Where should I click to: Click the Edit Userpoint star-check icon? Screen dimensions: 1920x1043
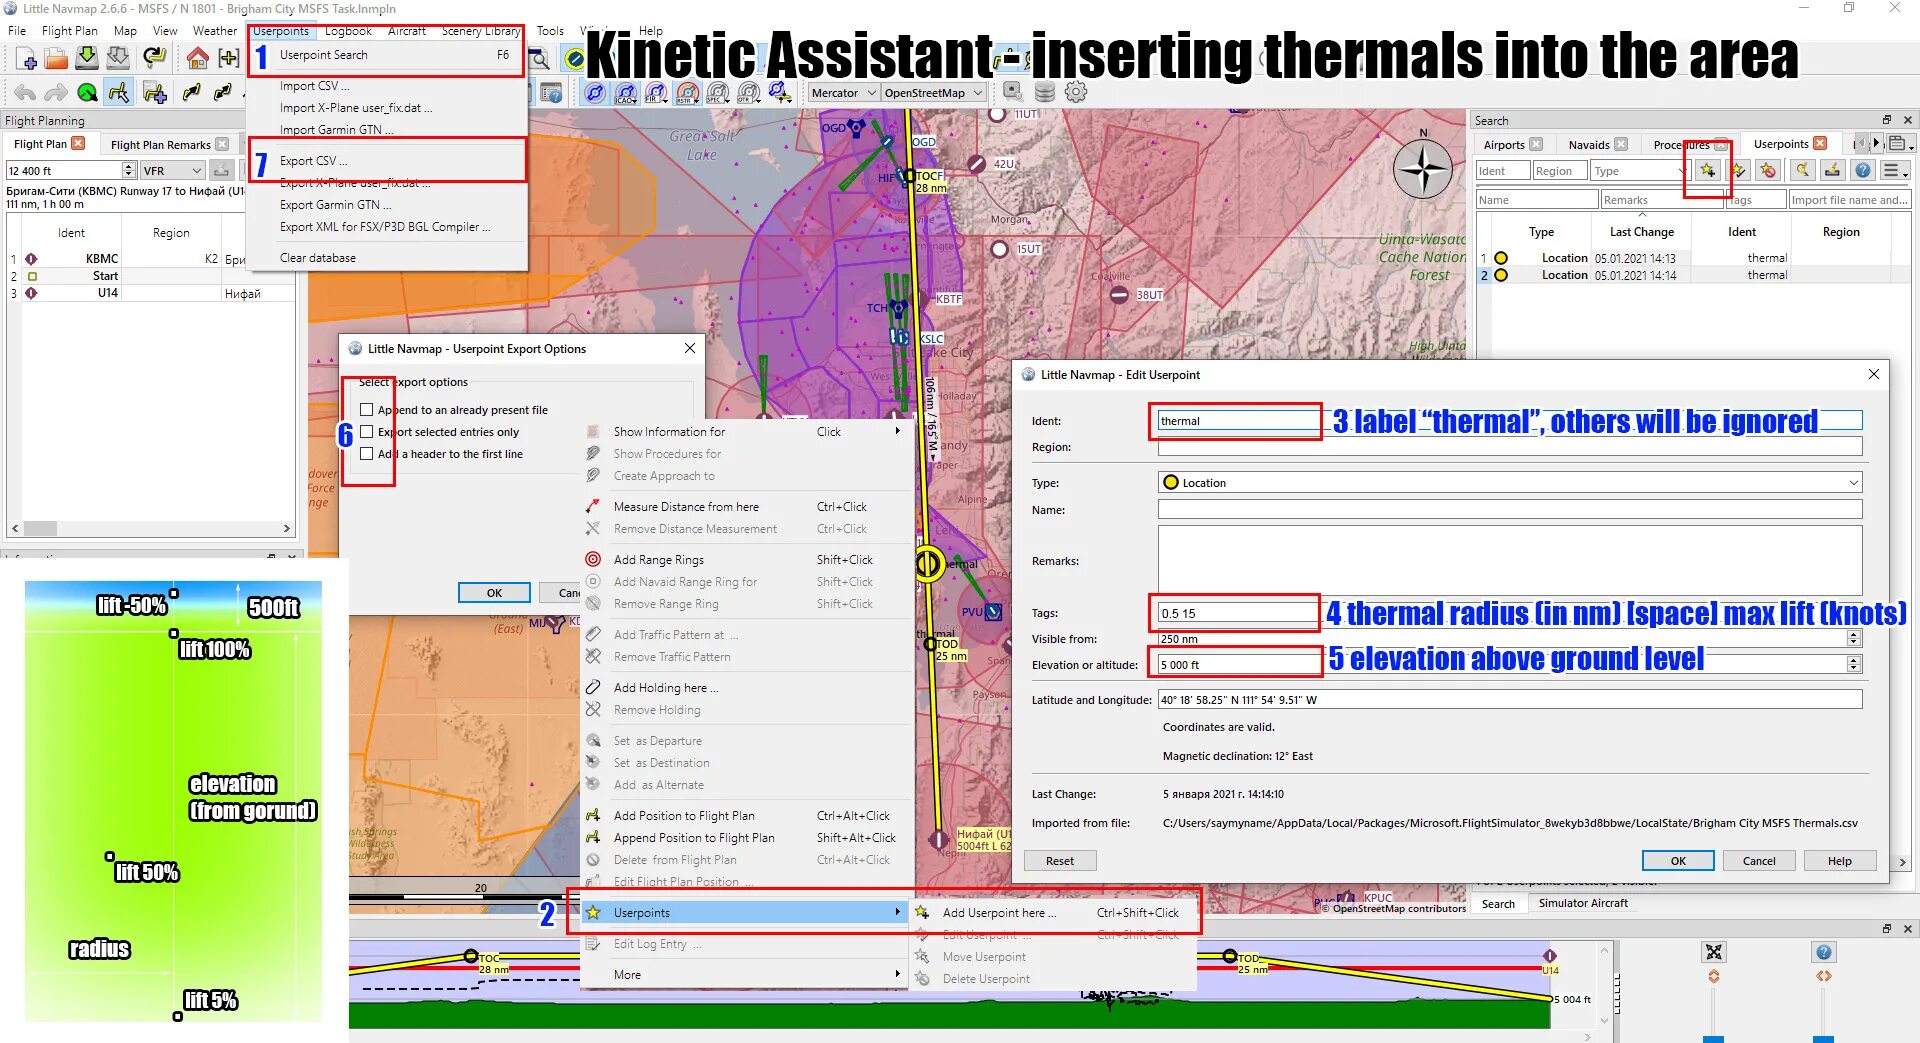tap(1739, 170)
